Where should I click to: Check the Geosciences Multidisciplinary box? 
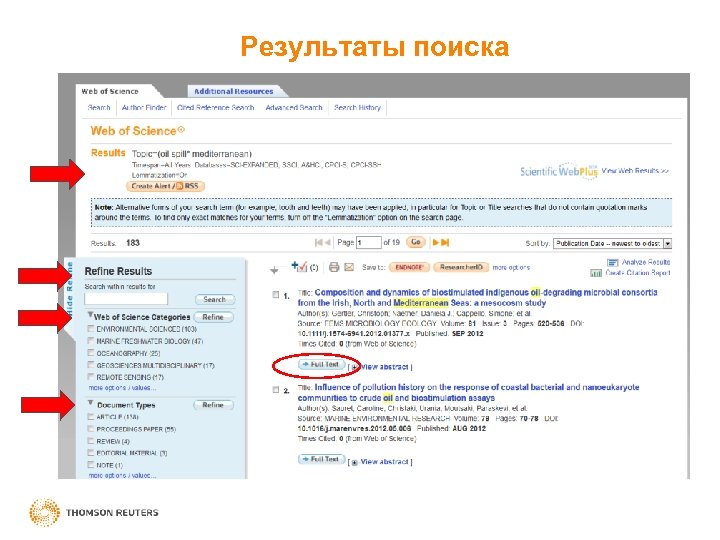pyautogui.click(x=91, y=365)
